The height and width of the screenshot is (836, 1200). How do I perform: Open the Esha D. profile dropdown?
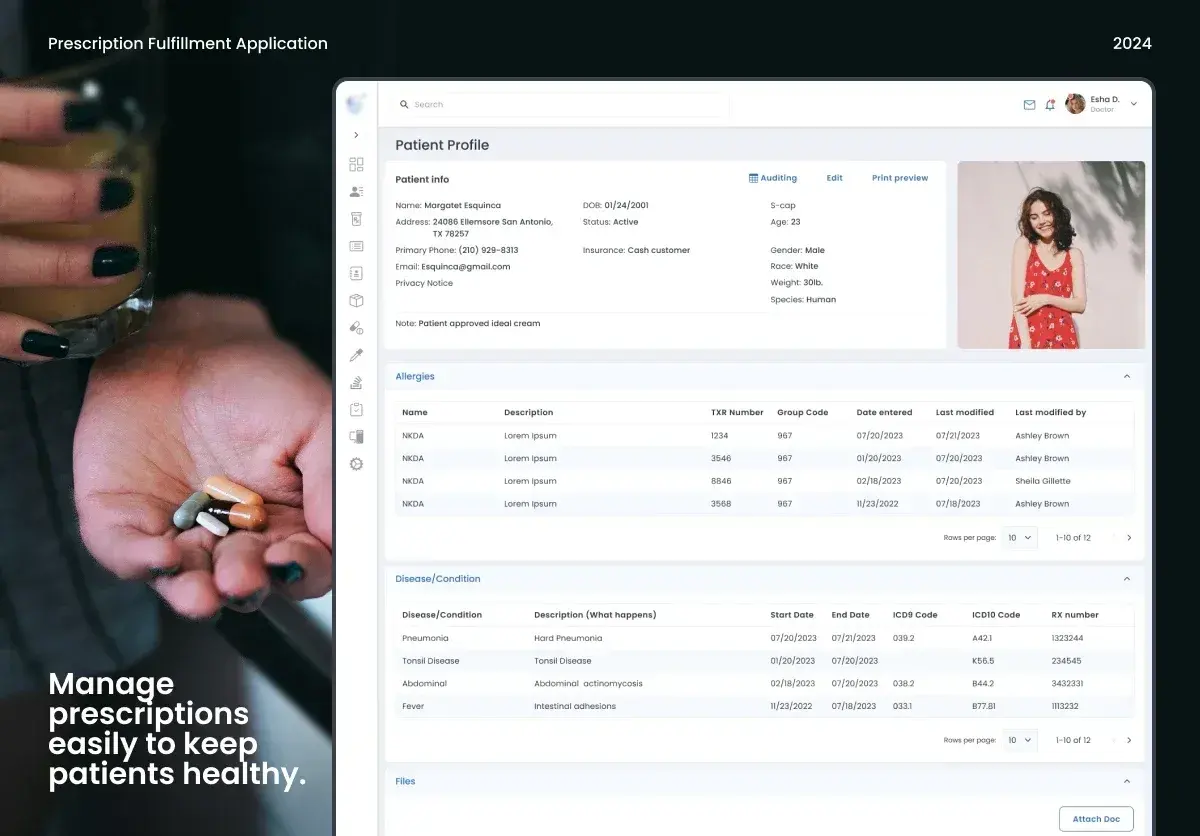pyautogui.click(x=1133, y=104)
